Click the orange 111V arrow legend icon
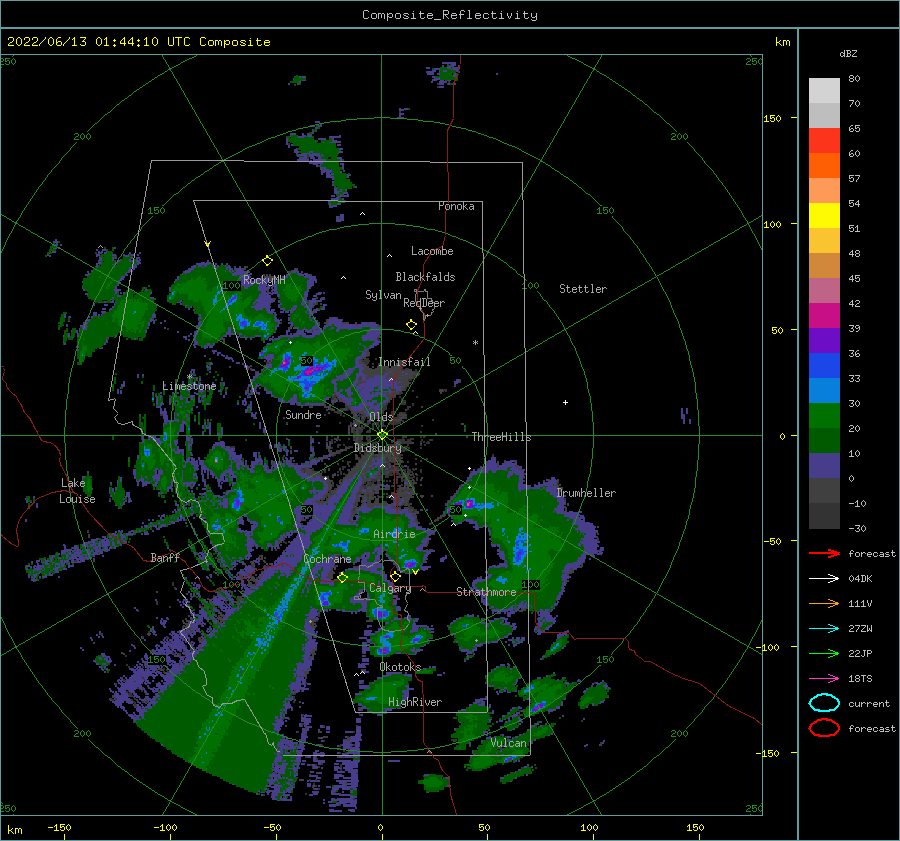The width and height of the screenshot is (900, 841). point(824,603)
